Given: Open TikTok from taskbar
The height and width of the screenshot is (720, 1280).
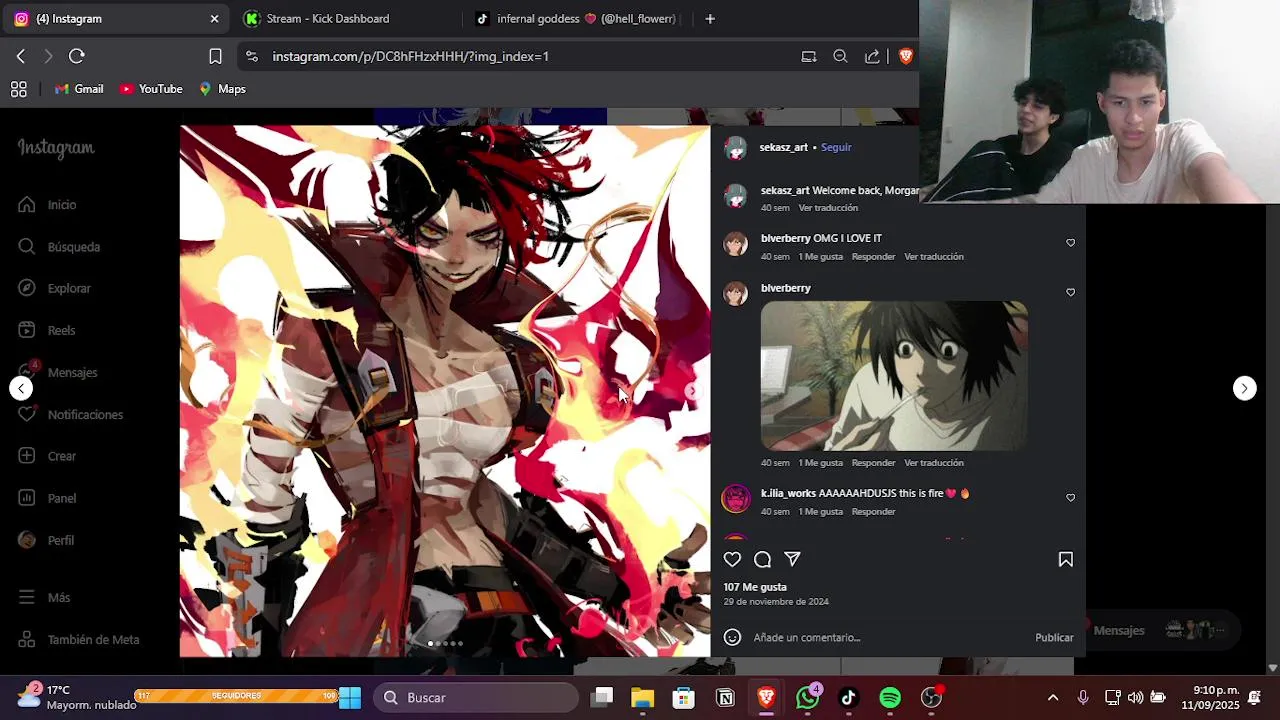Looking at the screenshot, I should [849, 697].
